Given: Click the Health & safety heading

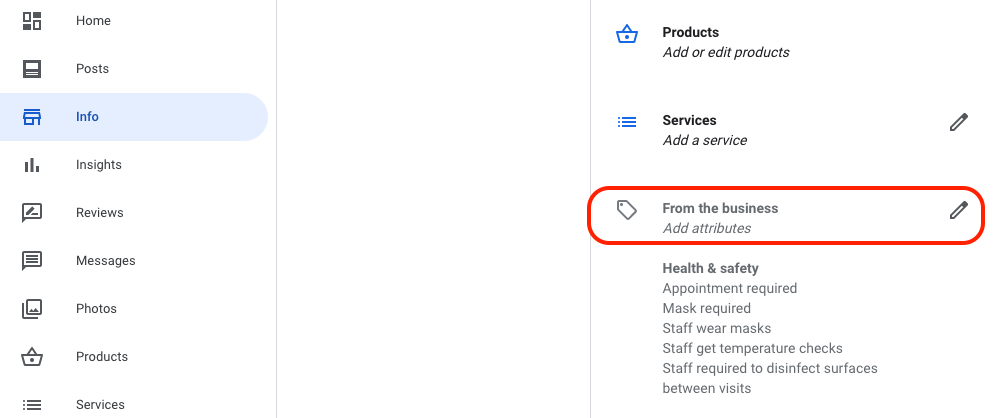Looking at the screenshot, I should 710,268.
